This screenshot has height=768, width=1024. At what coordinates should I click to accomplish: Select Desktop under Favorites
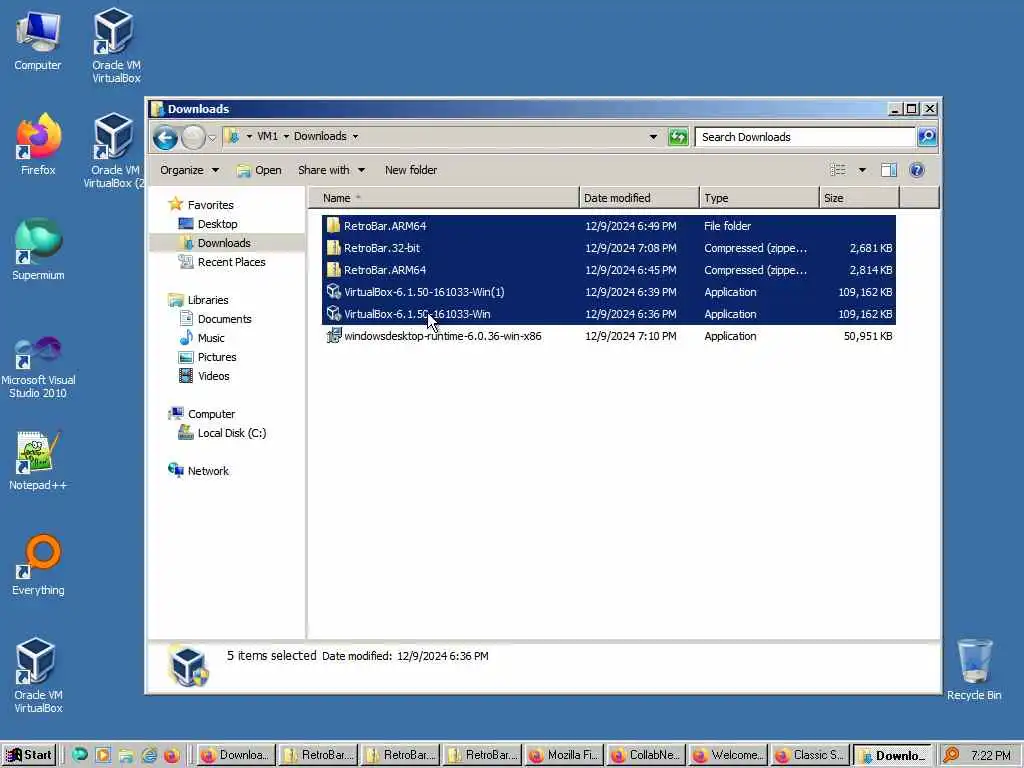click(x=217, y=224)
